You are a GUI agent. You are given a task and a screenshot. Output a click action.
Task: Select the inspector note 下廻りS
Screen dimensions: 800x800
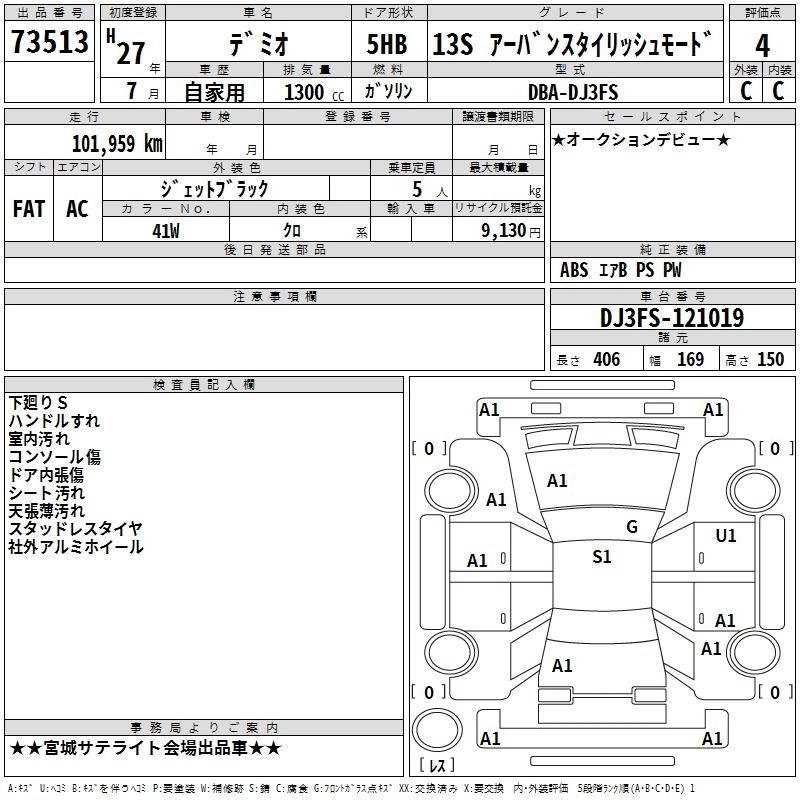point(38,403)
